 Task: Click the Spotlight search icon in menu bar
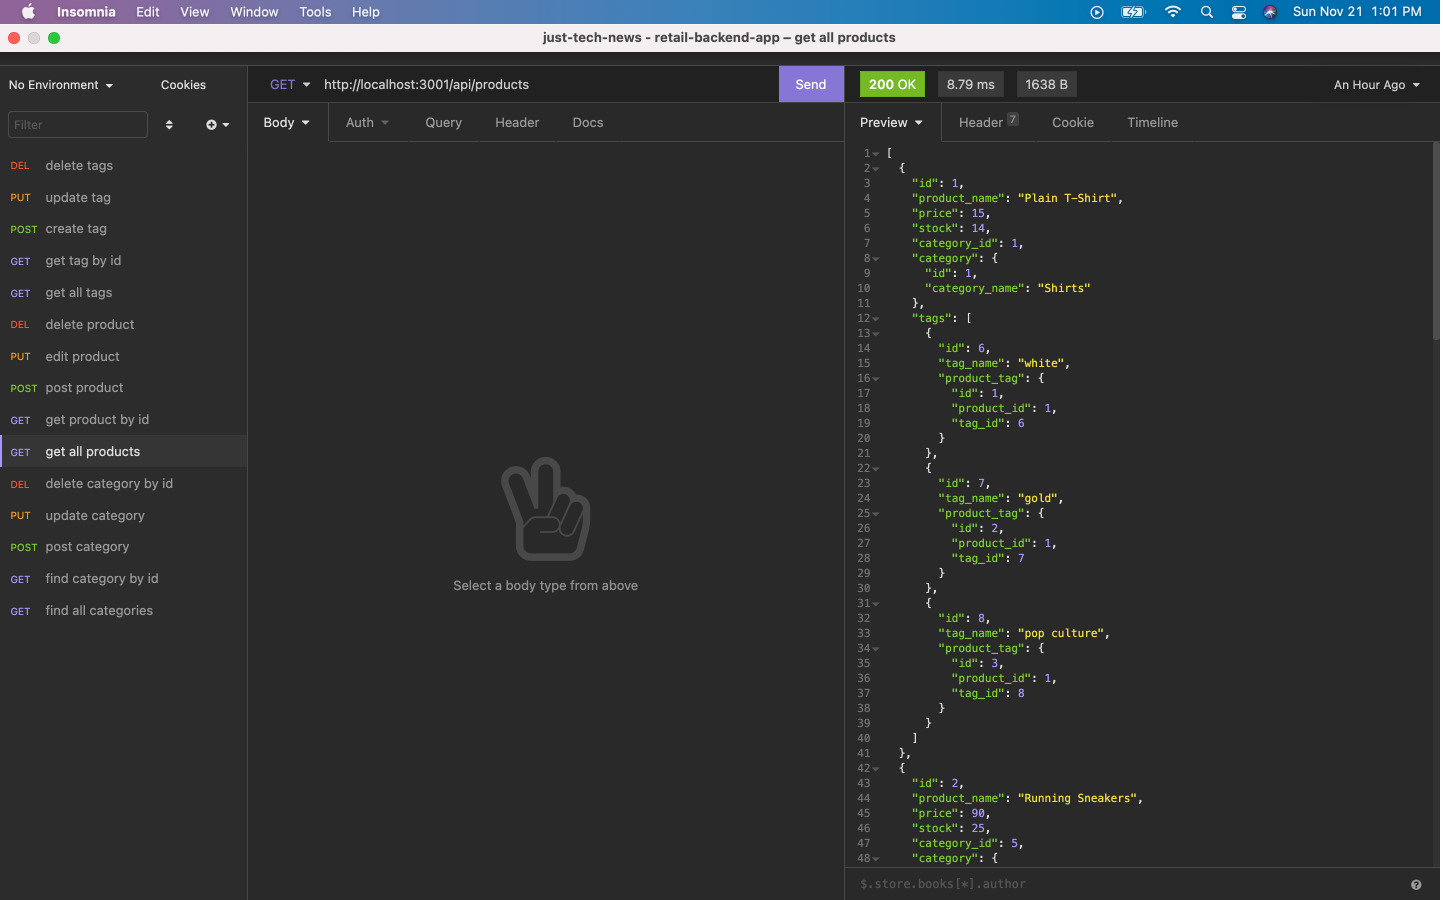coord(1206,12)
